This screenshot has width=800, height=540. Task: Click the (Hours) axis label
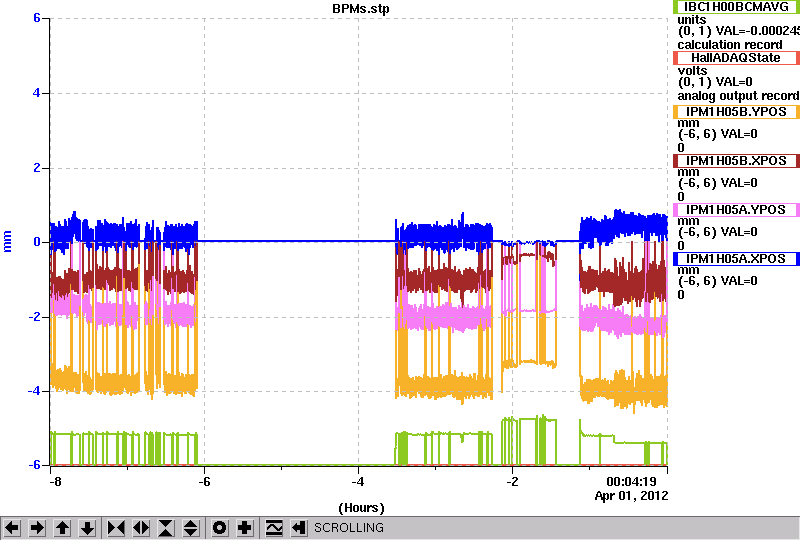361,508
